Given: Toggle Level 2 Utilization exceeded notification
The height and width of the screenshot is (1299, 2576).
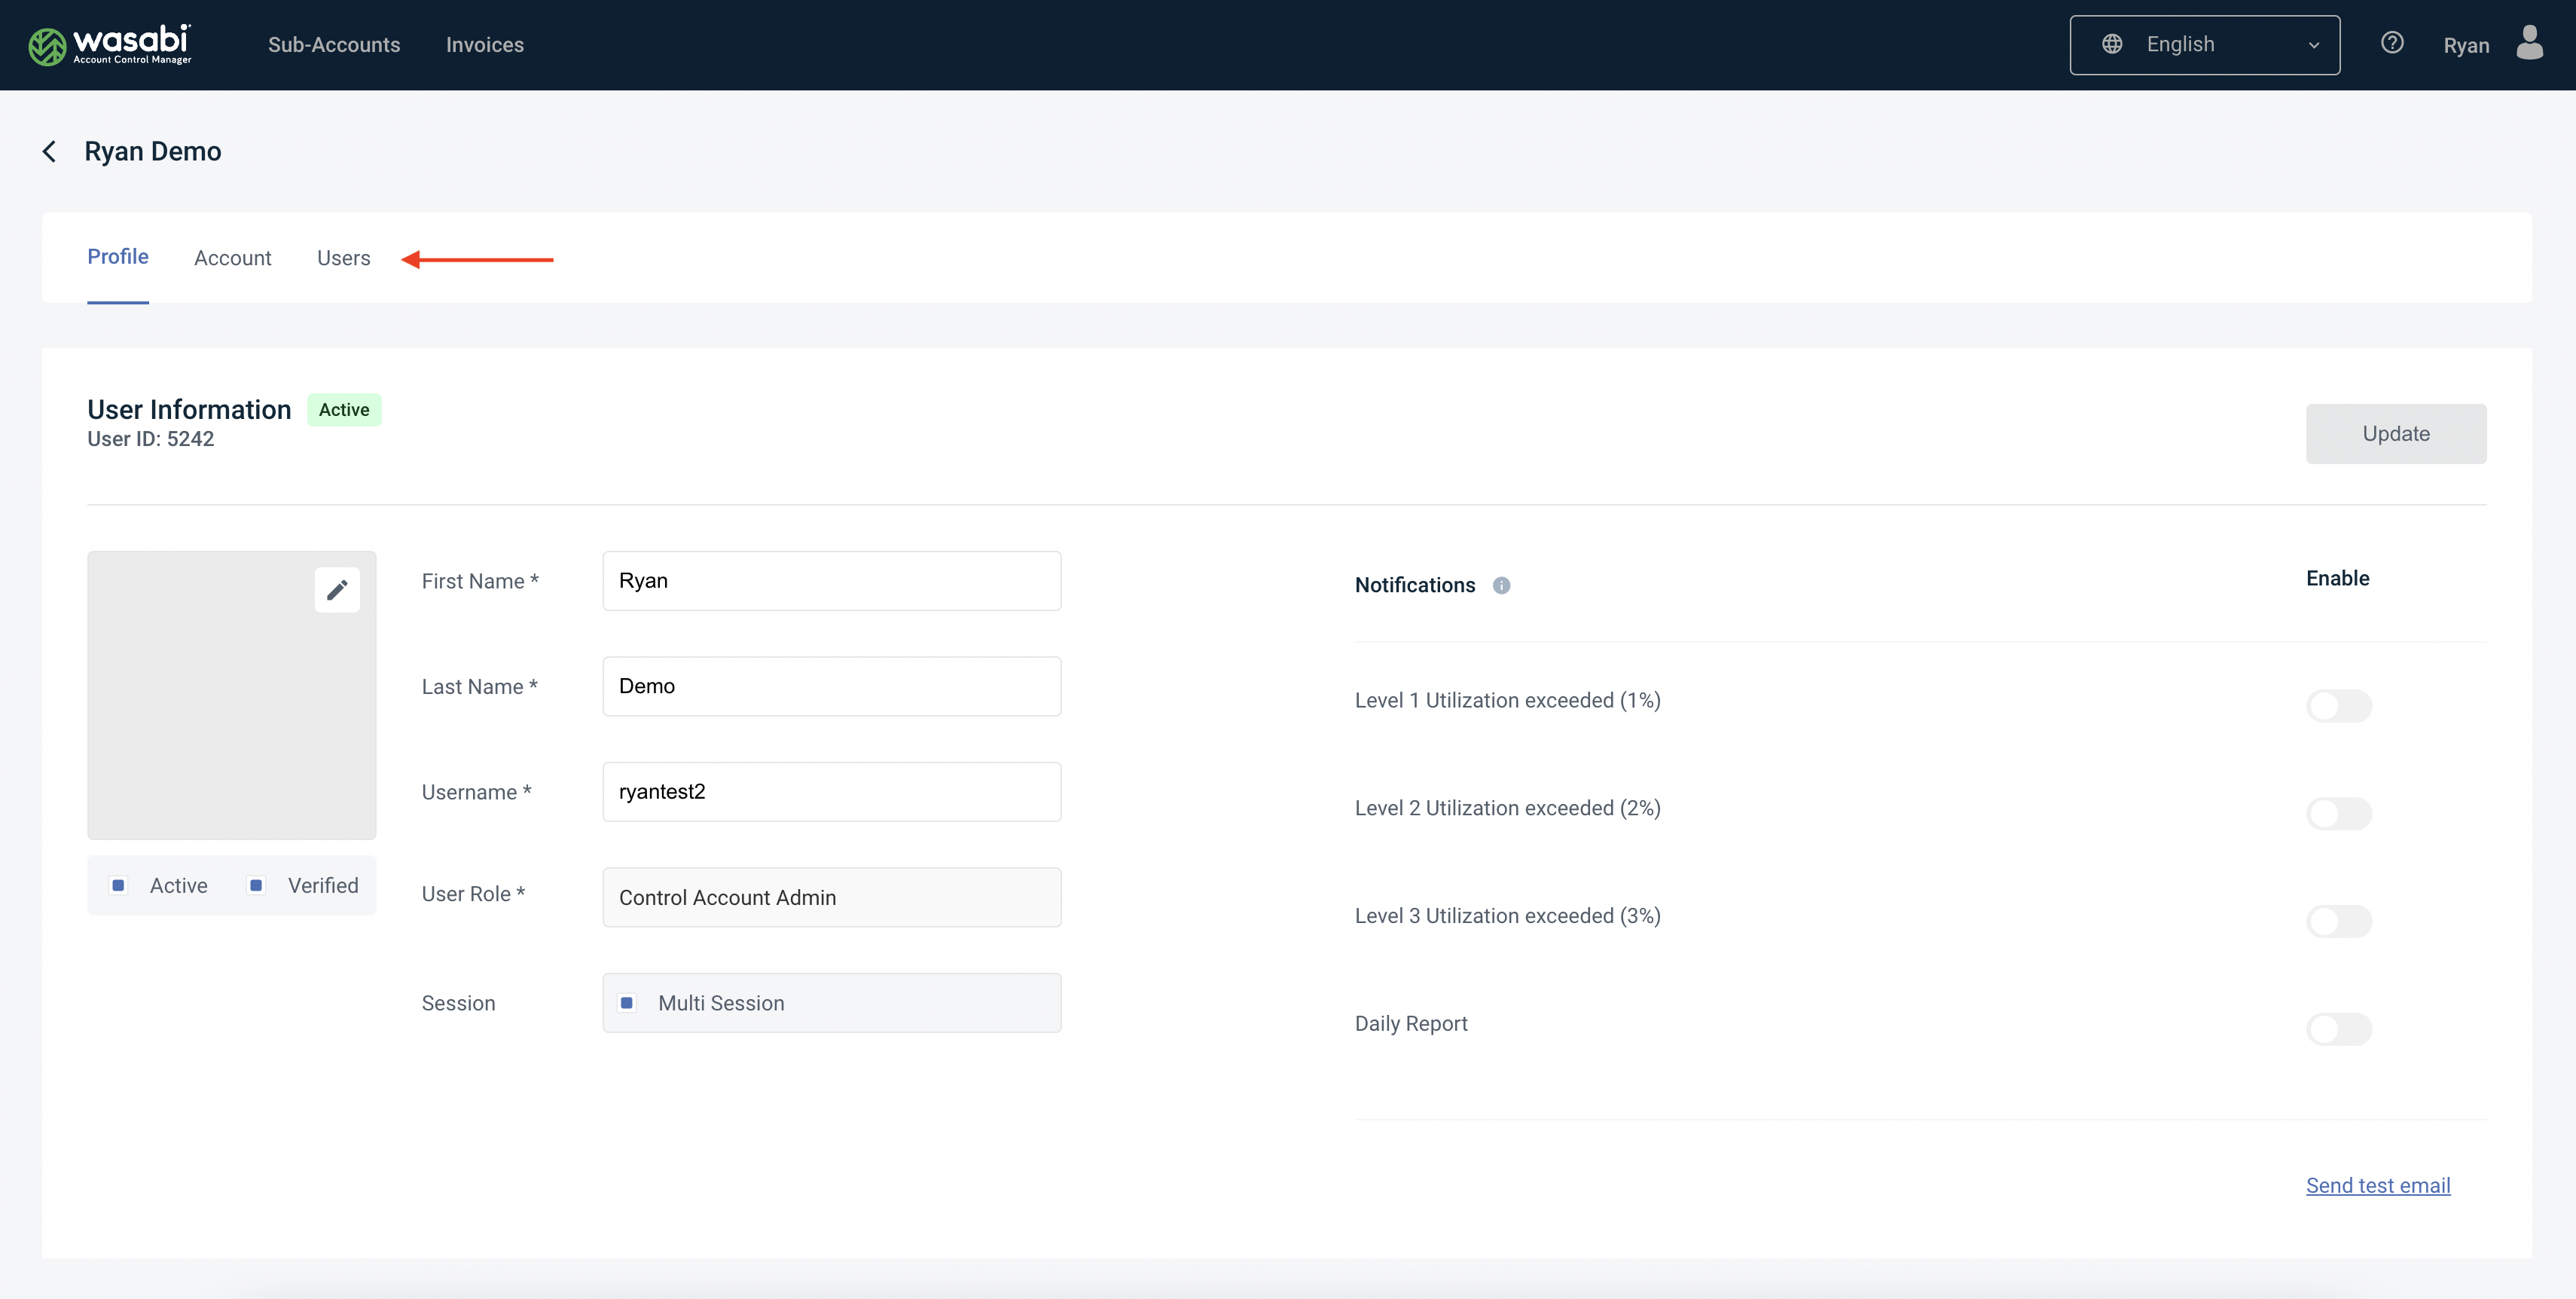Looking at the screenshot, I should [2339, 814].
